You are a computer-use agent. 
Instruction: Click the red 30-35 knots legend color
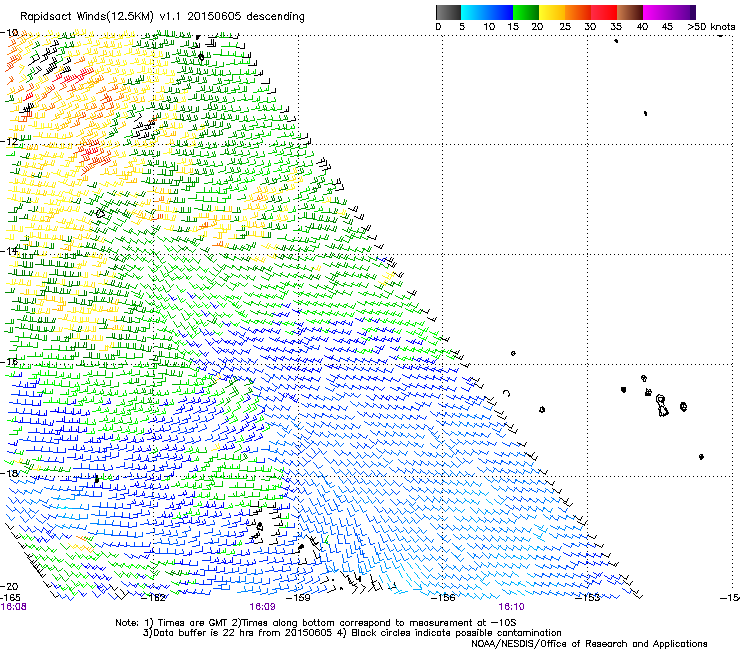(x=604, y=12)
